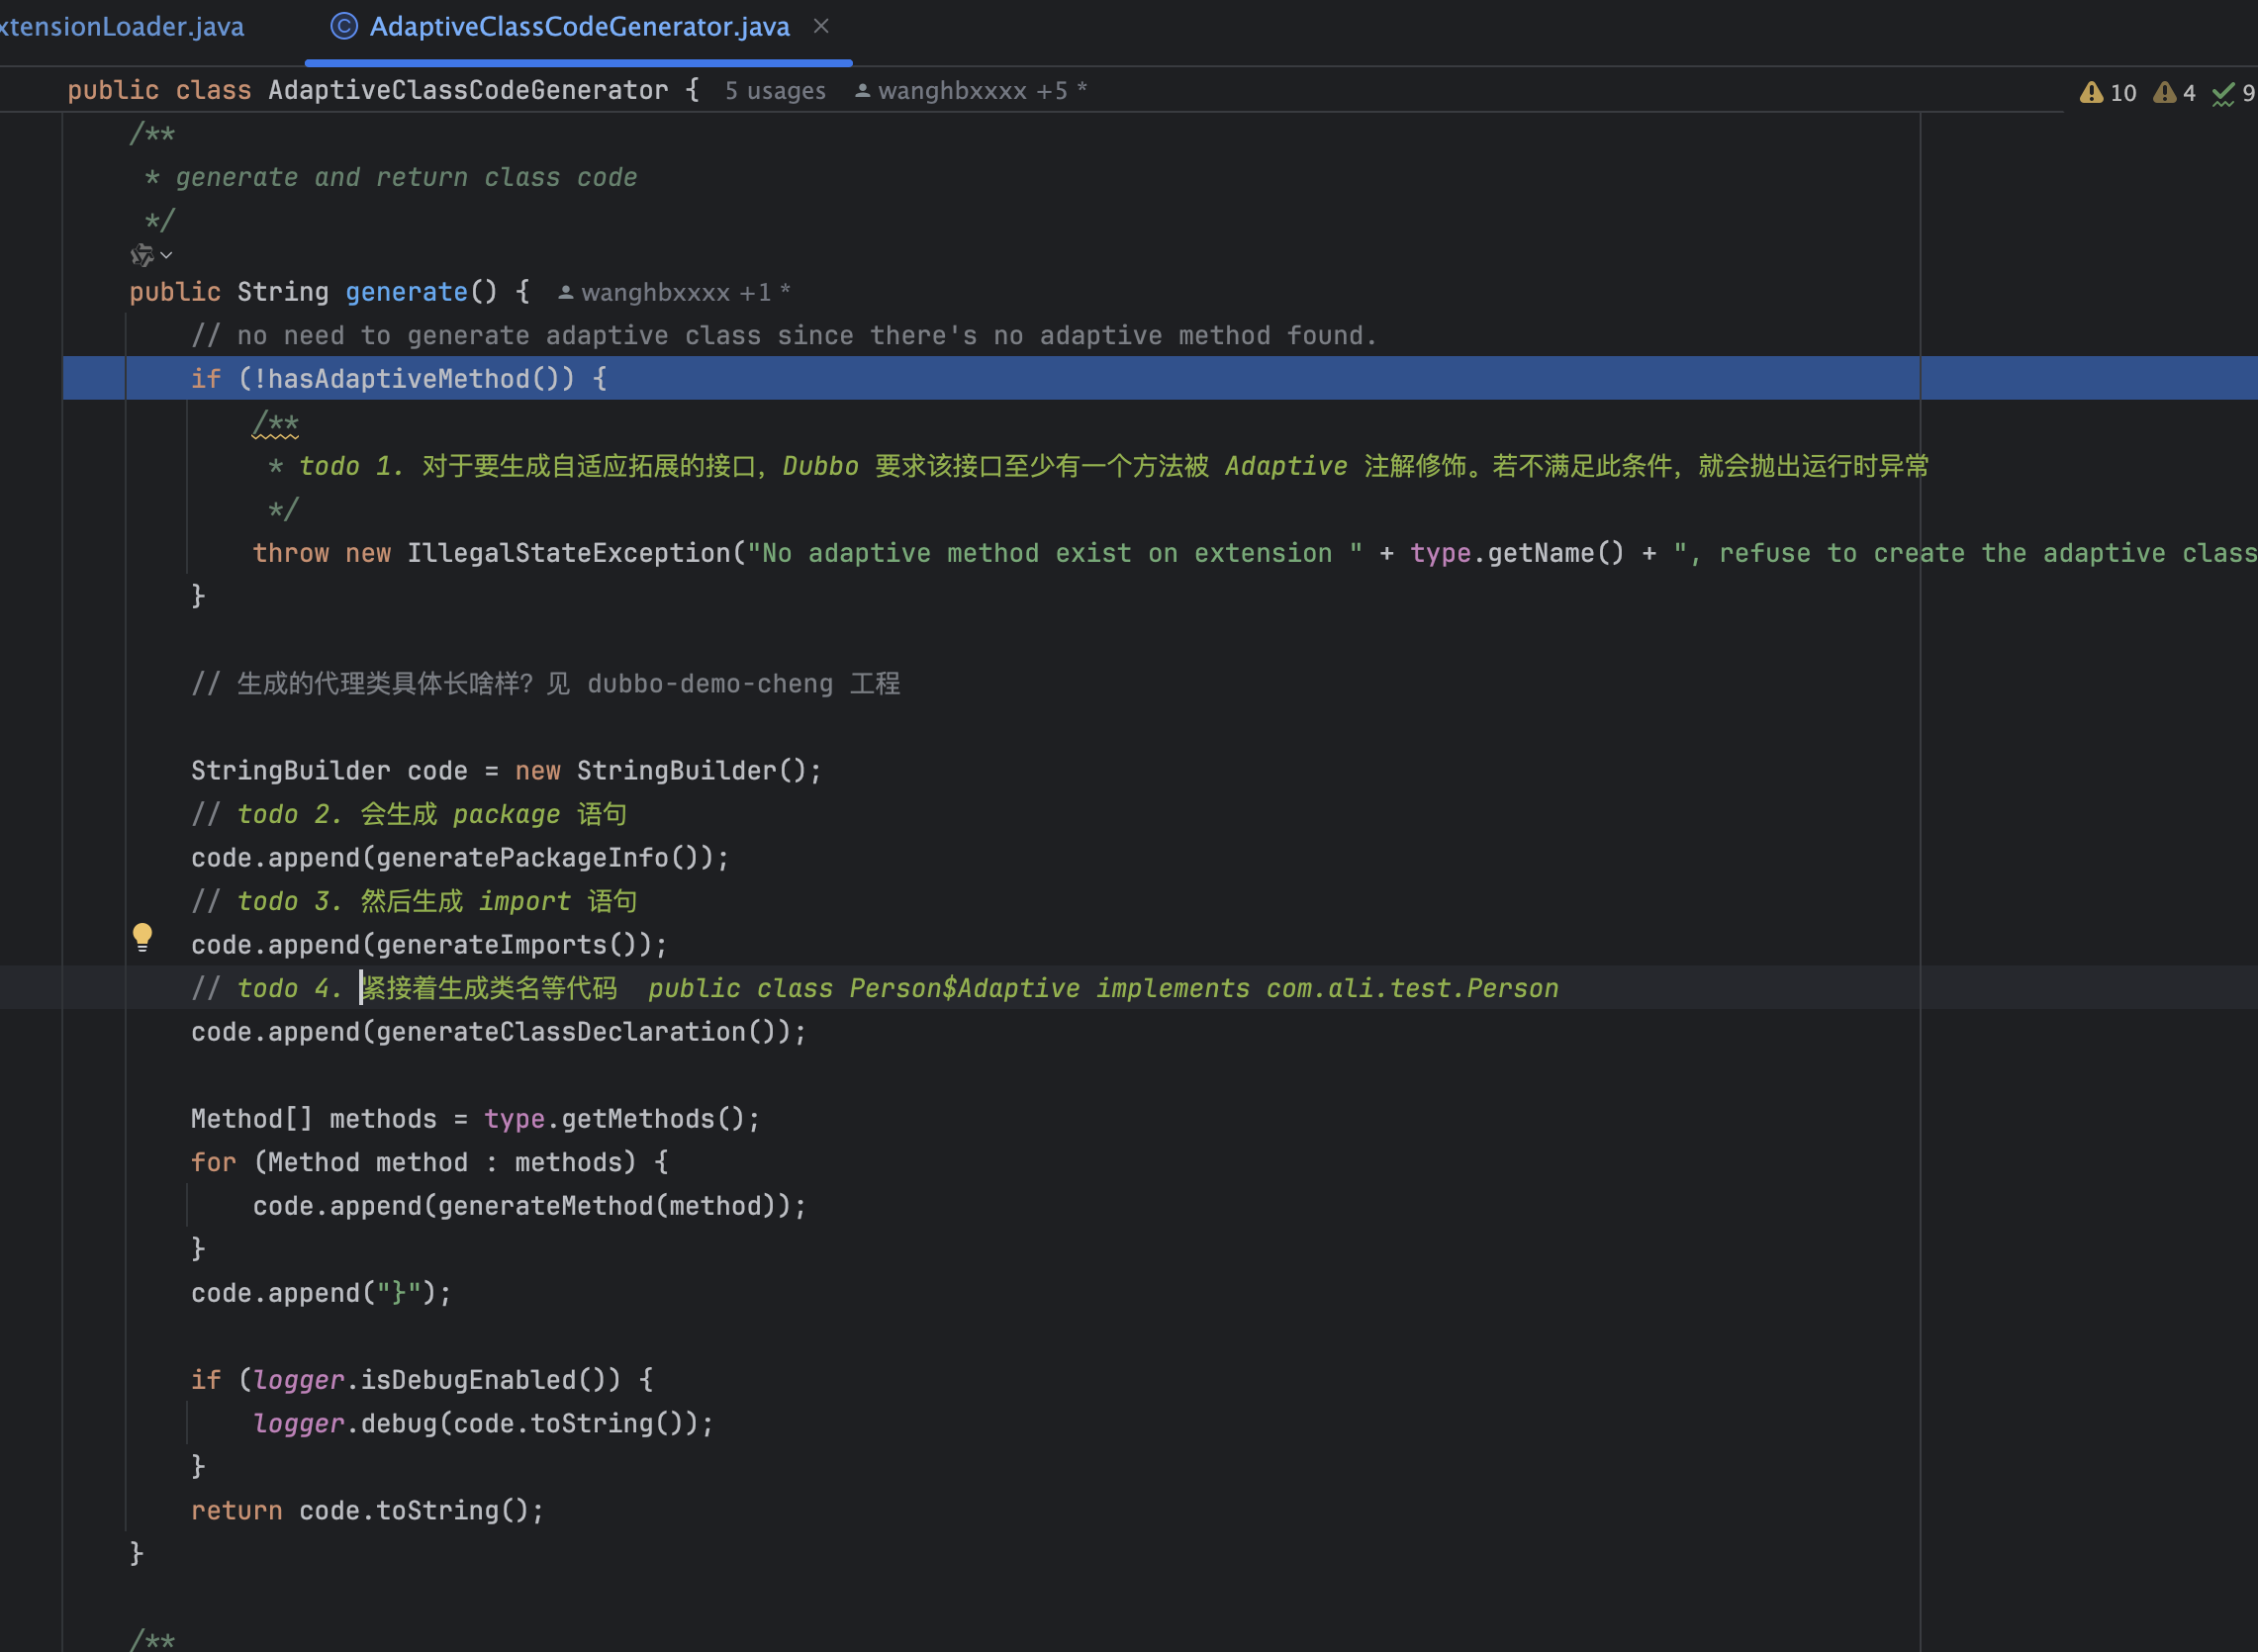
Task: Click the author icon beside wanghbxxxx +5
Action: [862, 90]
